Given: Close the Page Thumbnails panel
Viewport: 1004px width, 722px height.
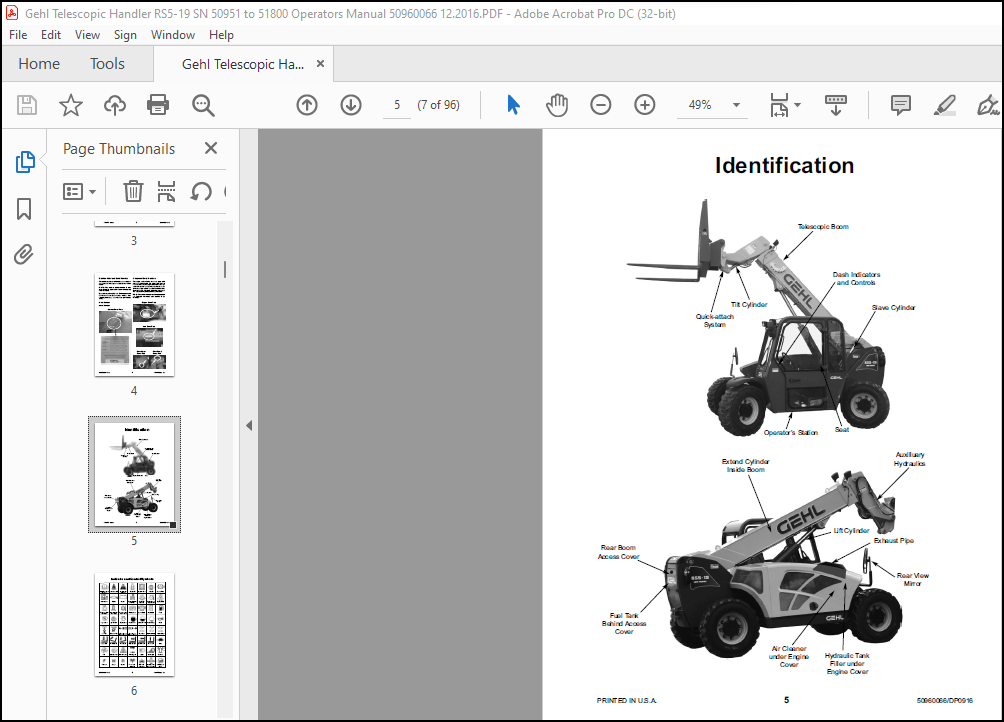Looking at the screenshot, I should [x=211, y=148].
